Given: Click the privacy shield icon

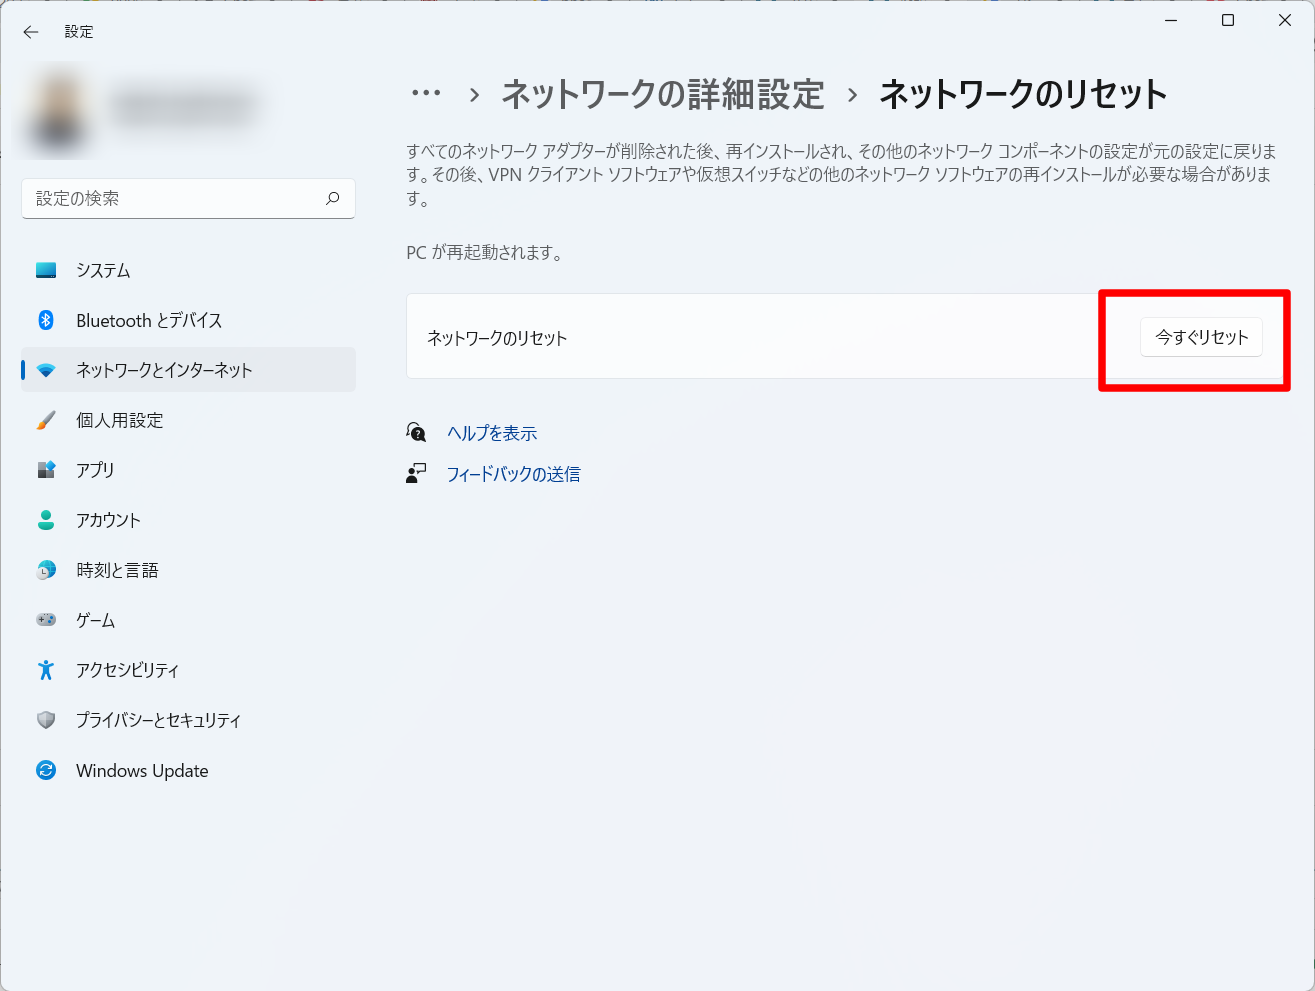Looking at the screenshot, I should click(x=46, y=720).
